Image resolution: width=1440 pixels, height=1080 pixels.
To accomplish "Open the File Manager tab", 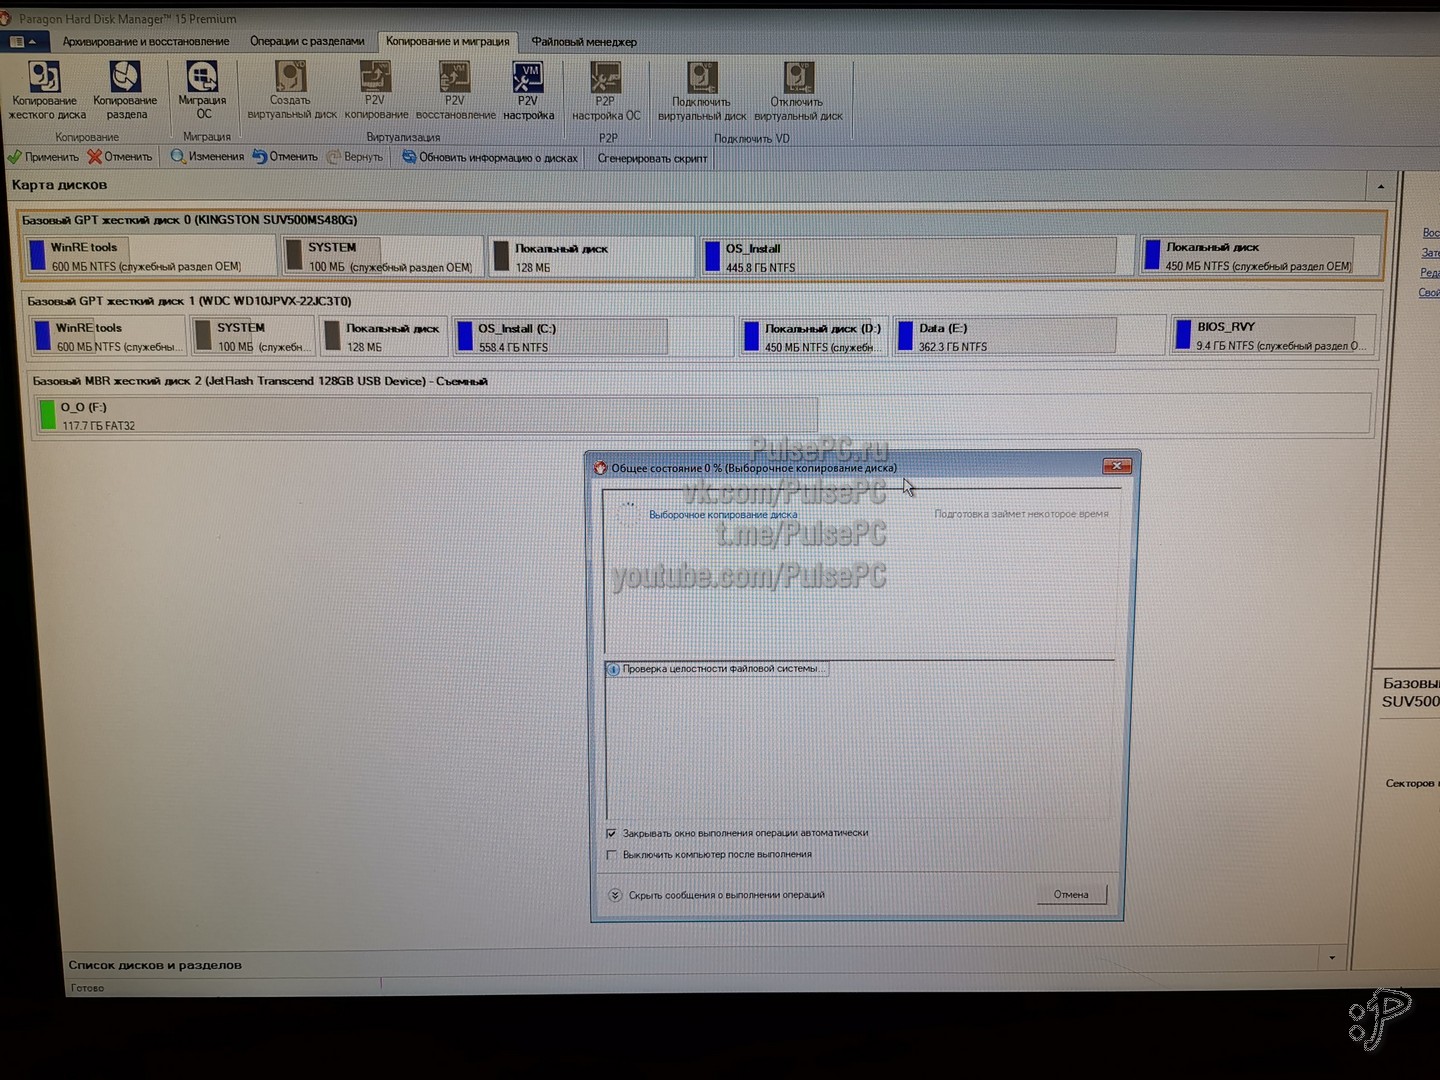I will tap(583, 42).
